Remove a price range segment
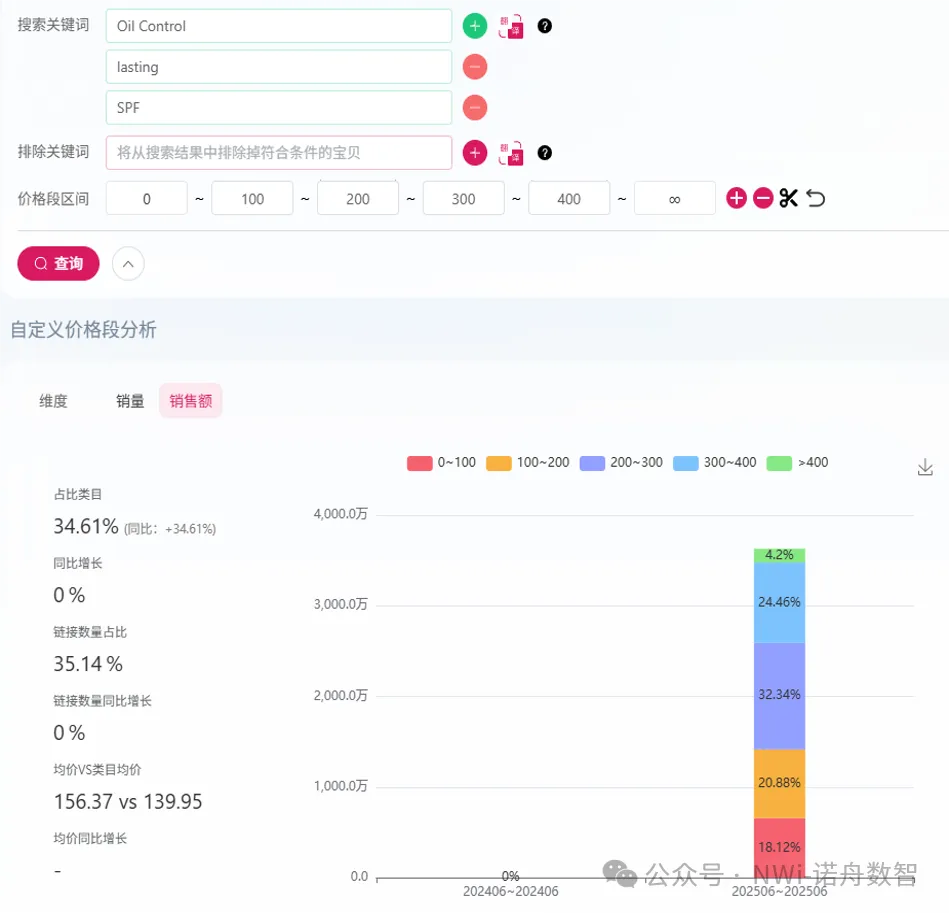949x913 pixels. [763, 198]
